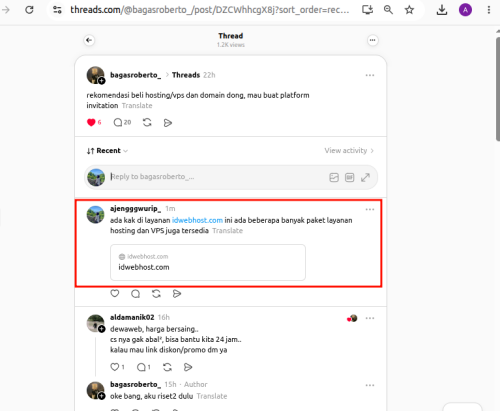Translate the 'oke bang, aku riset2 dulu' reply
The height and width of the screenshot is (411, 500).
point(212,396)
